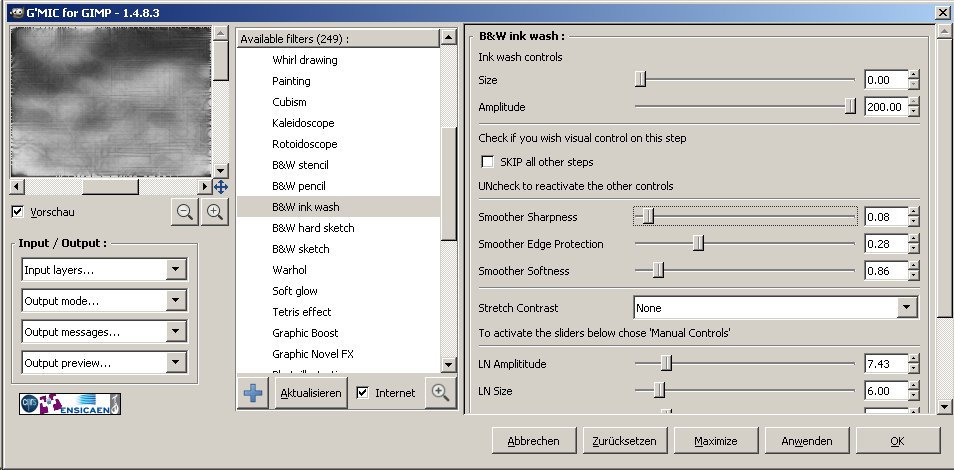Click the ENSICAEN logo banner

click(70, 404)
